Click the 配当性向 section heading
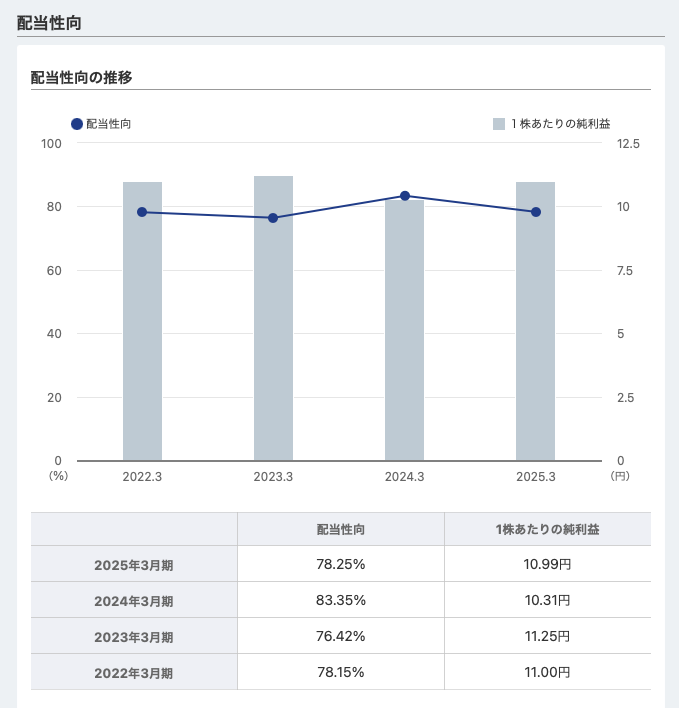 pyautogui.click(x=49, y=23)
